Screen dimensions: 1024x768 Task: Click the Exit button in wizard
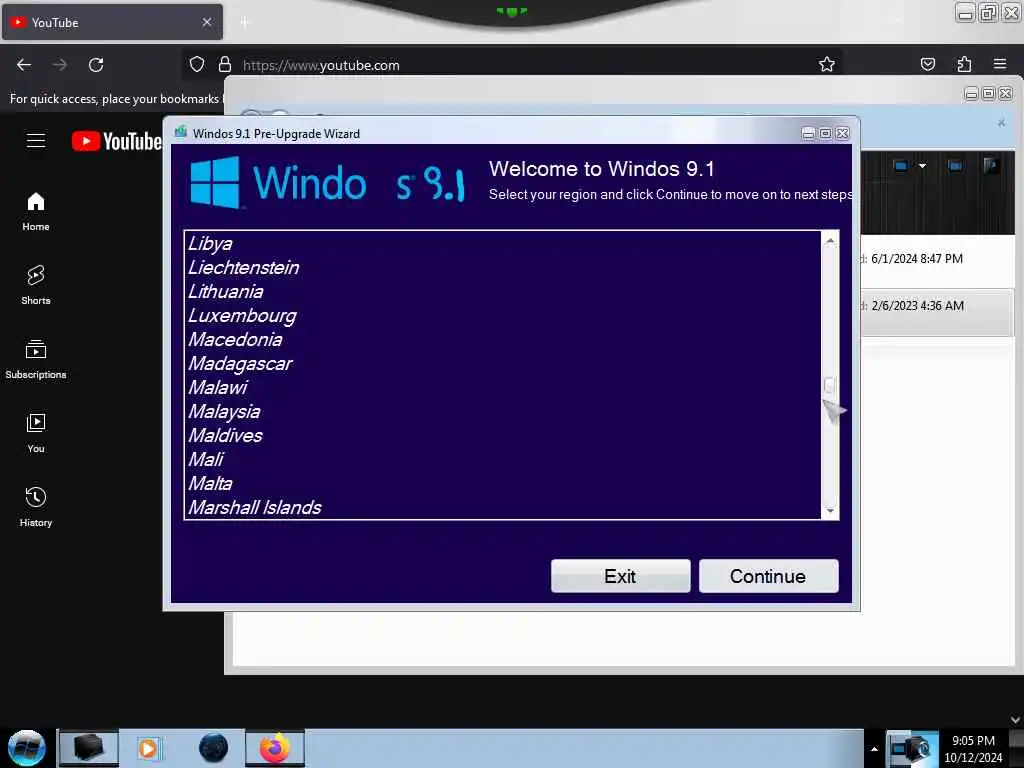coord(620,575)
